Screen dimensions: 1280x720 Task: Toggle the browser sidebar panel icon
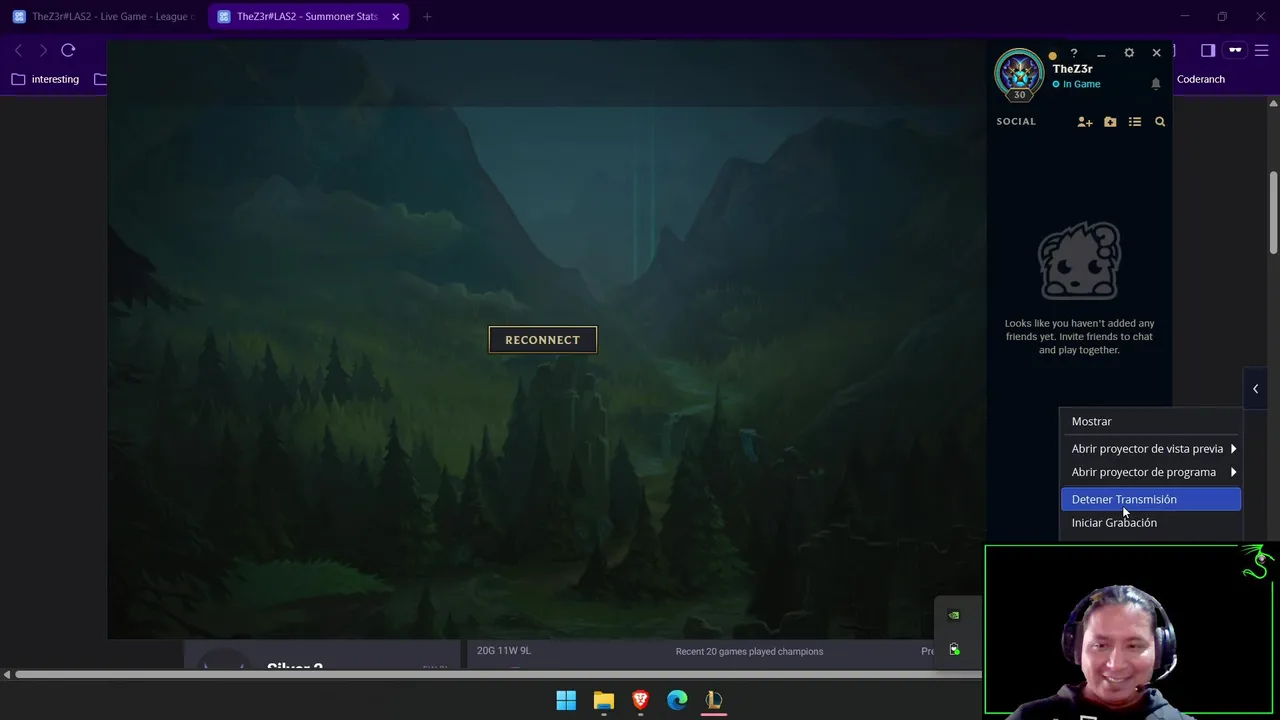click(x=1208, y=50)
